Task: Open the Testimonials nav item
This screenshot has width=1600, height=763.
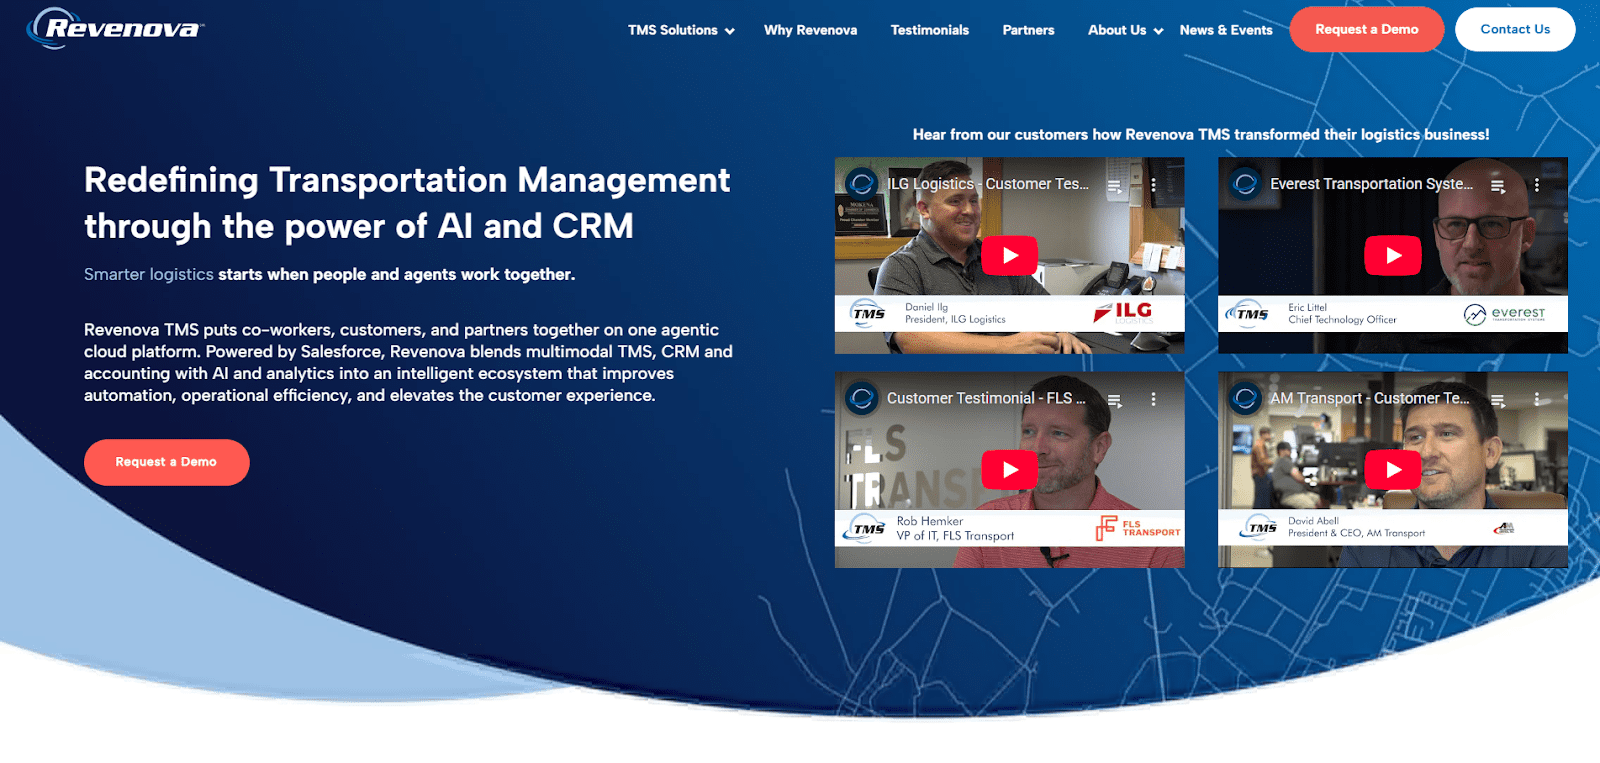Action: coord(930,30)
